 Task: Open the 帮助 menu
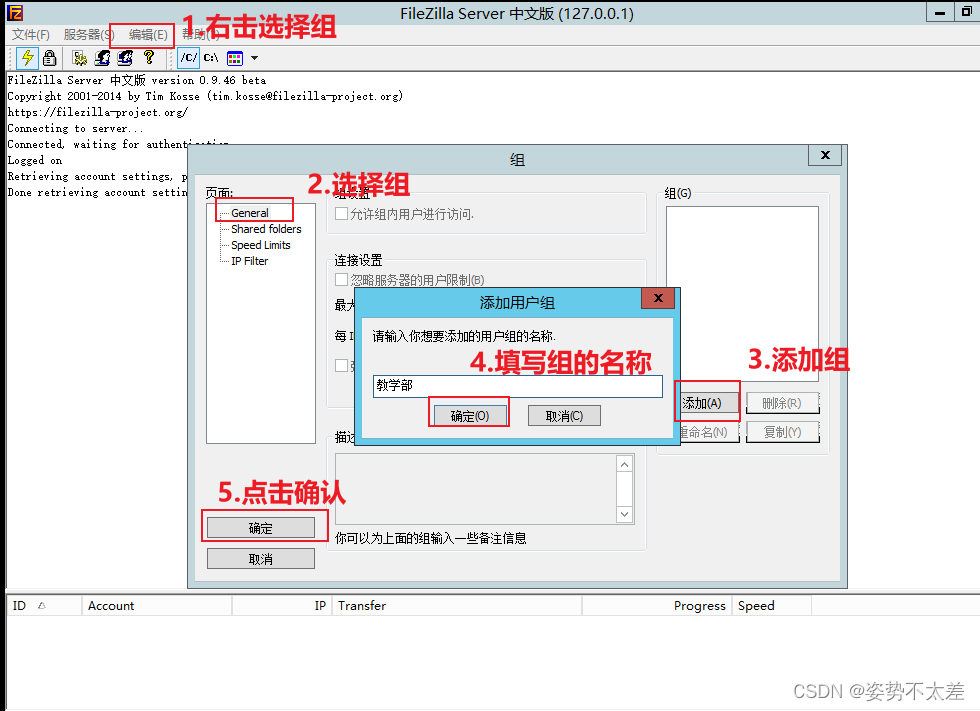click(198, 34)
